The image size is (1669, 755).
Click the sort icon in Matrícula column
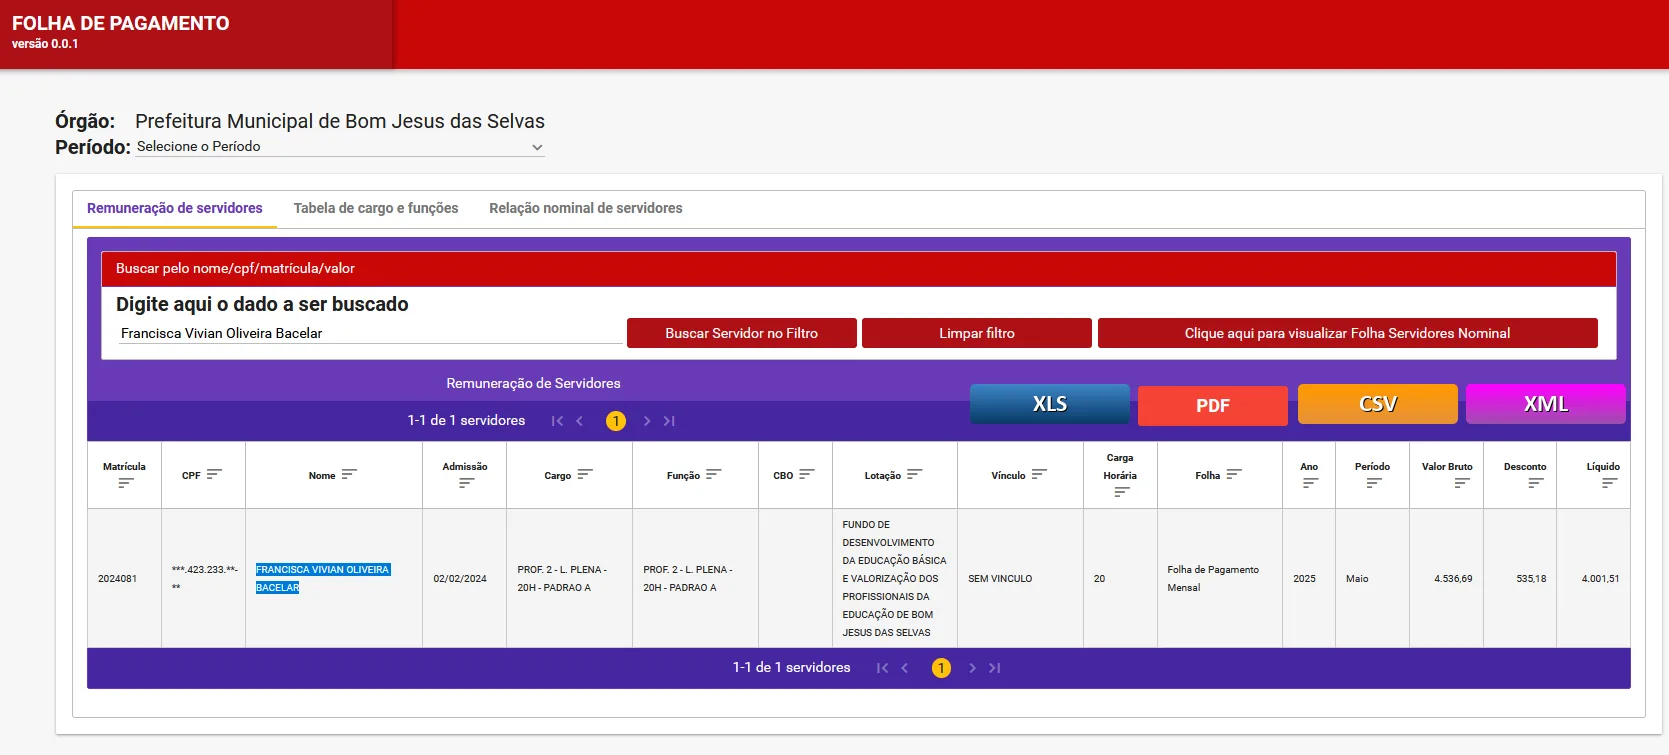click(125, 483)
